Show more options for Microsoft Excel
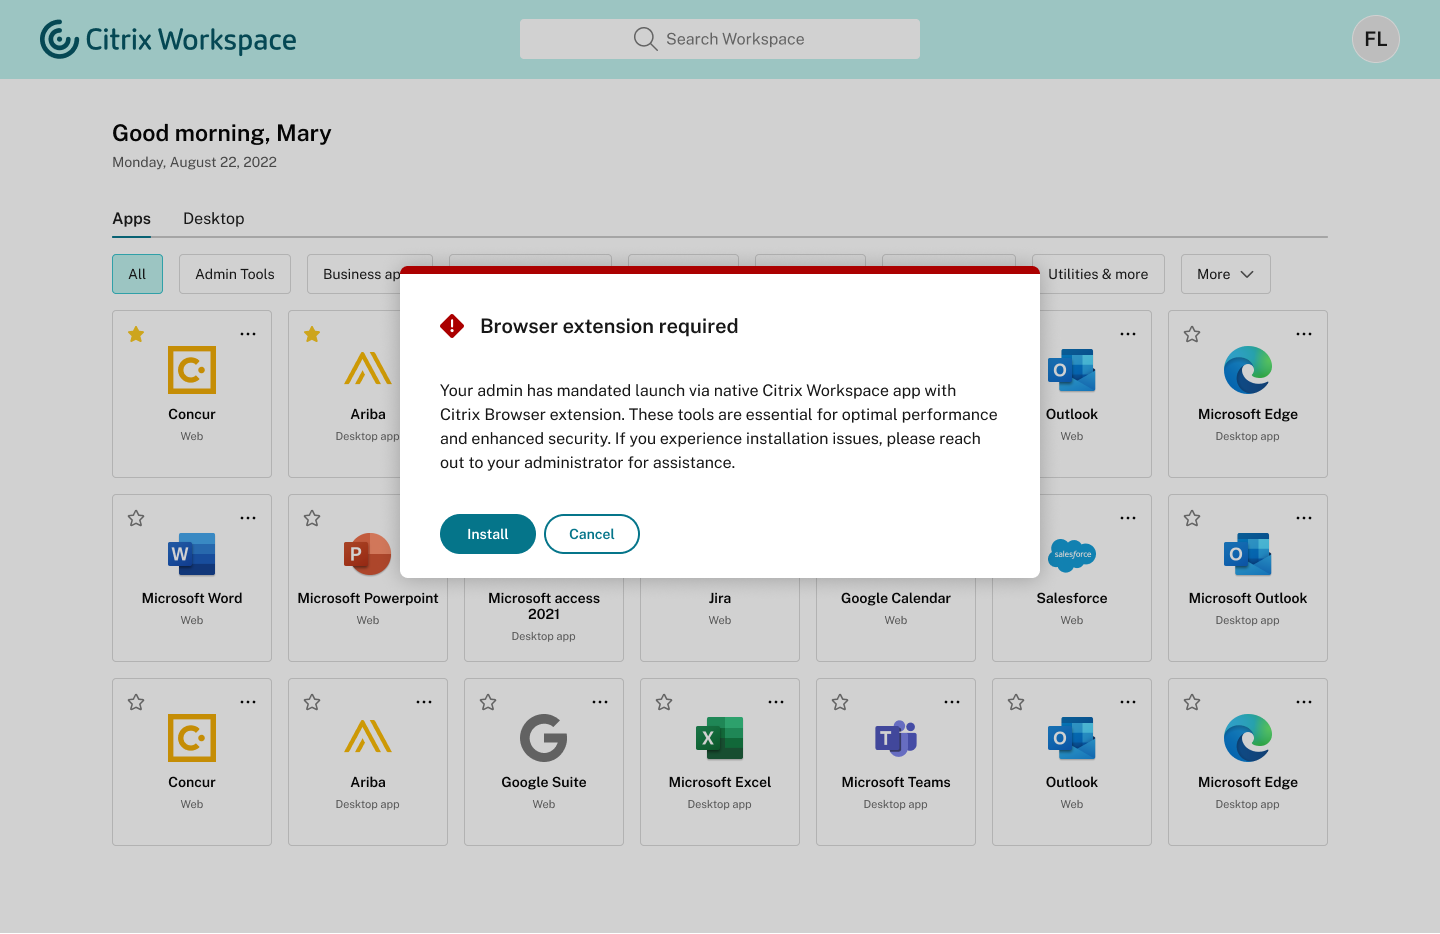 (776, 702)
